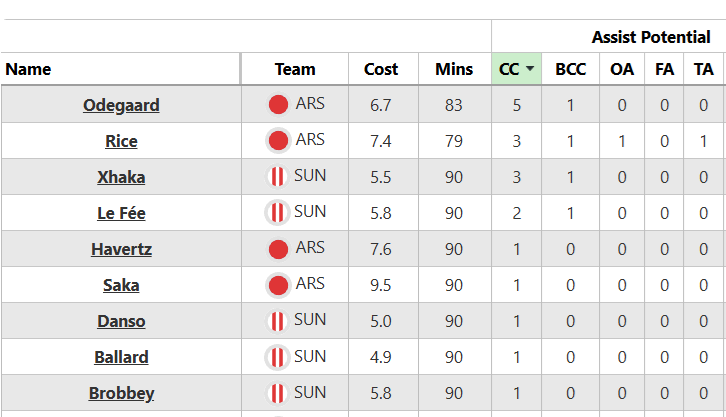
Task: Sort by Mins column header
Action: (454, 69)
